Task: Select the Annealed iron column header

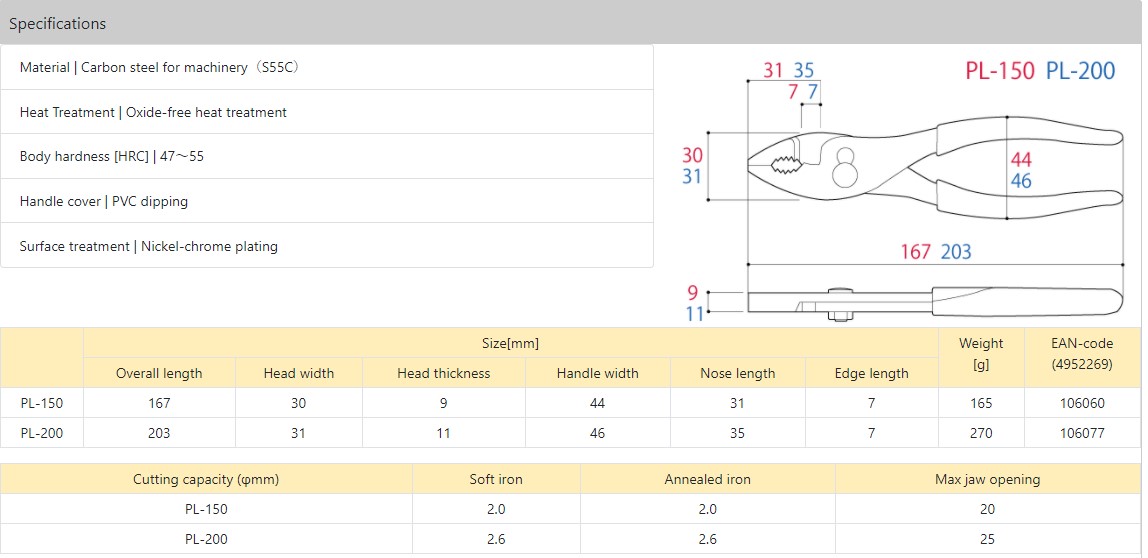Action: tap(707, 479)
